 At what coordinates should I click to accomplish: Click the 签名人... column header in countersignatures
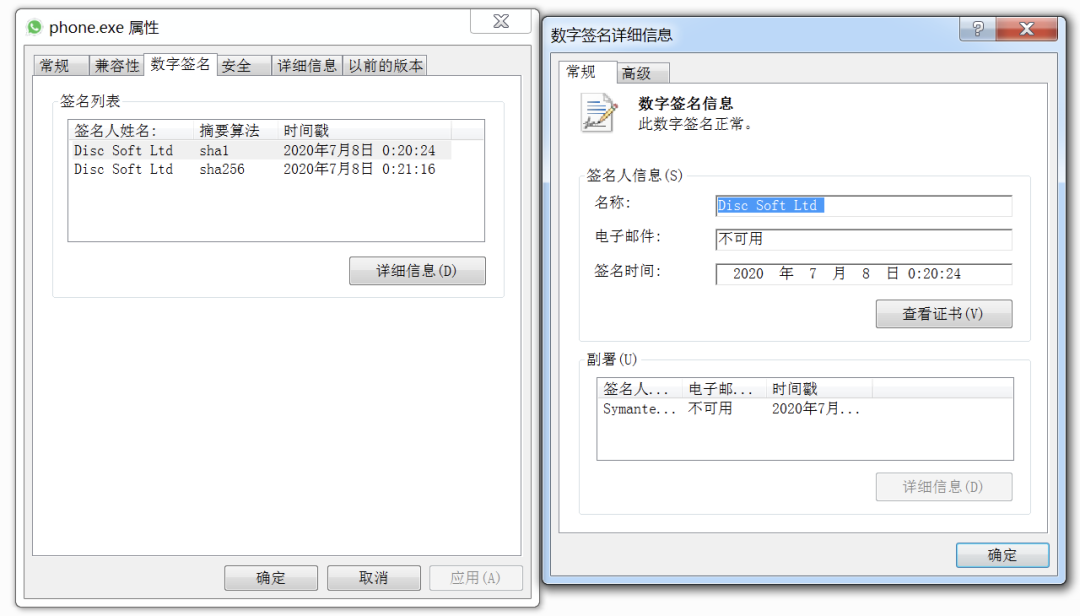[x=640, y=389]
